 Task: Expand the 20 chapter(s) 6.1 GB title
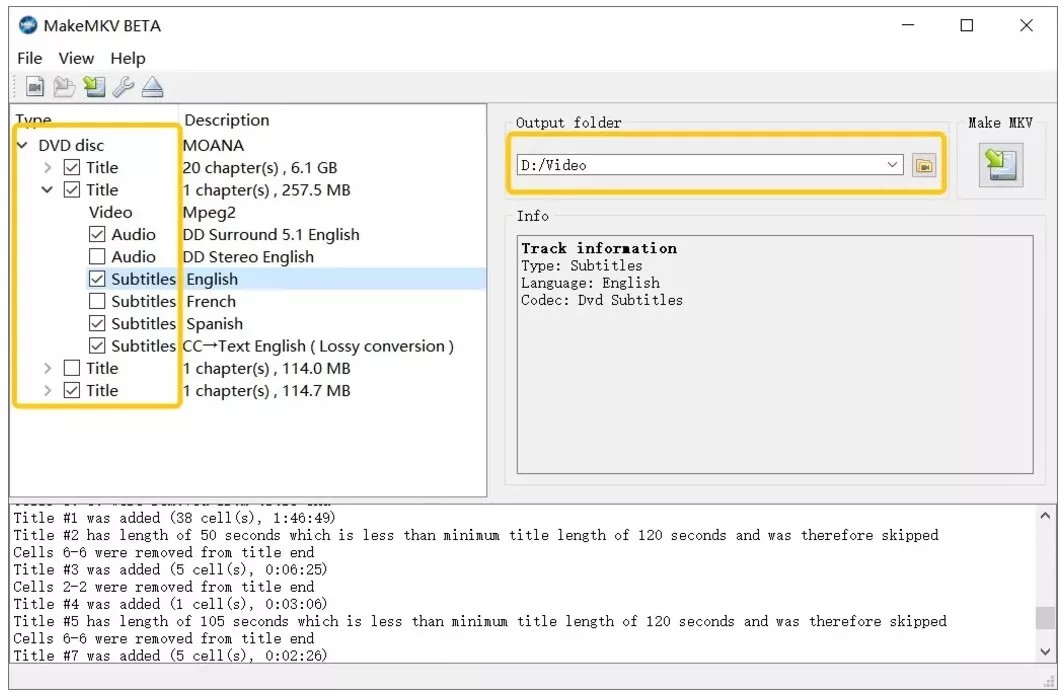(47, 168)
